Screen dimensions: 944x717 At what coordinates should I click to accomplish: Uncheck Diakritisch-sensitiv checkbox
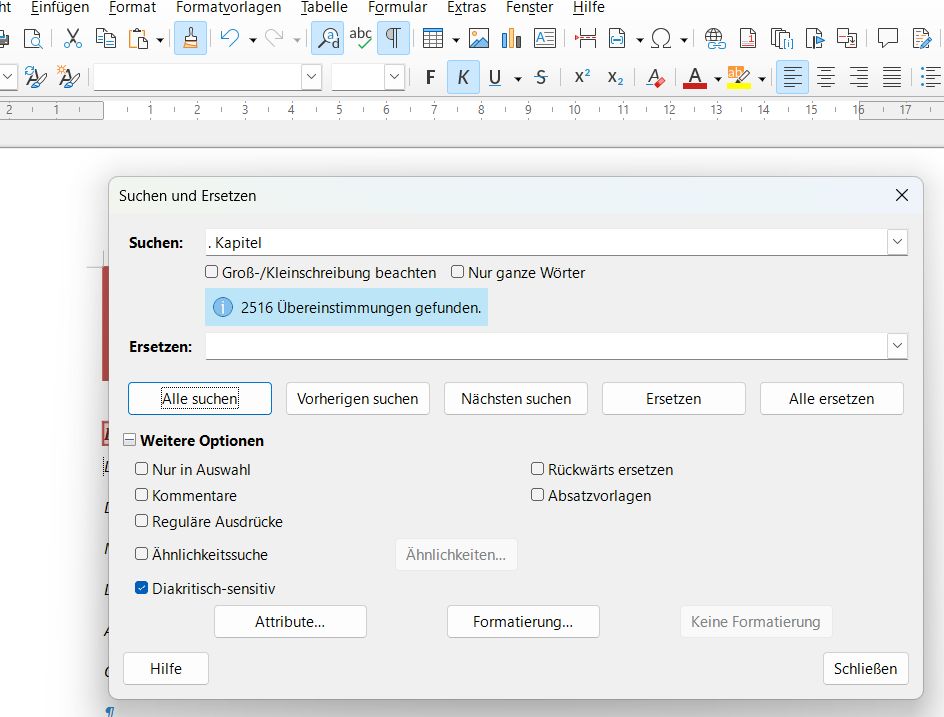[142, 589]
